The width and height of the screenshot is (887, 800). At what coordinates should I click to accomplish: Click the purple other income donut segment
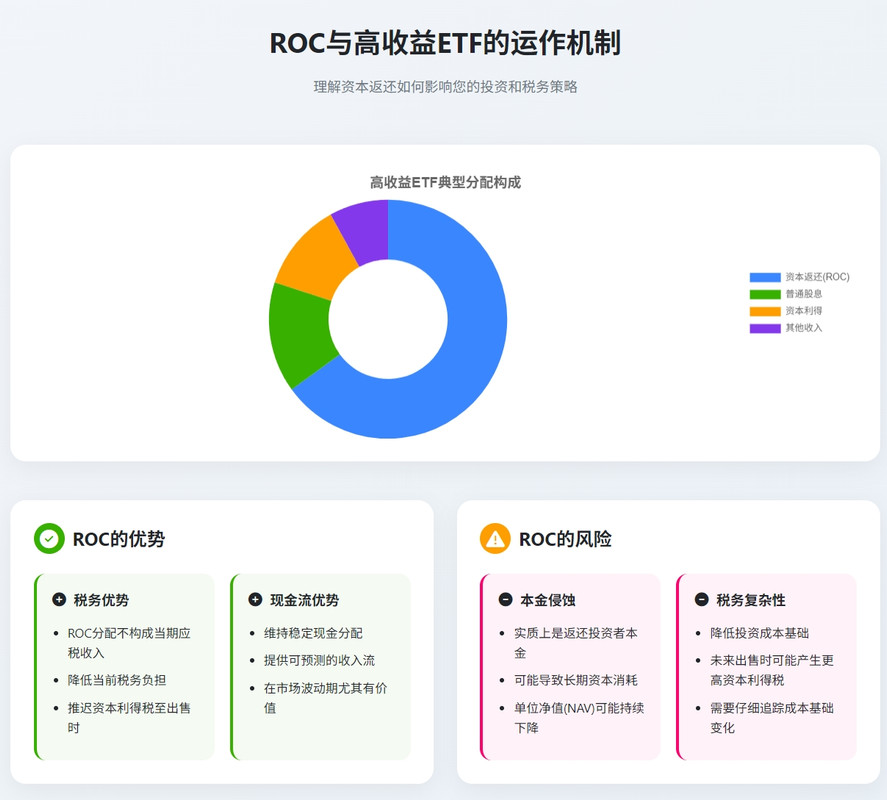[x=365, y=232]
